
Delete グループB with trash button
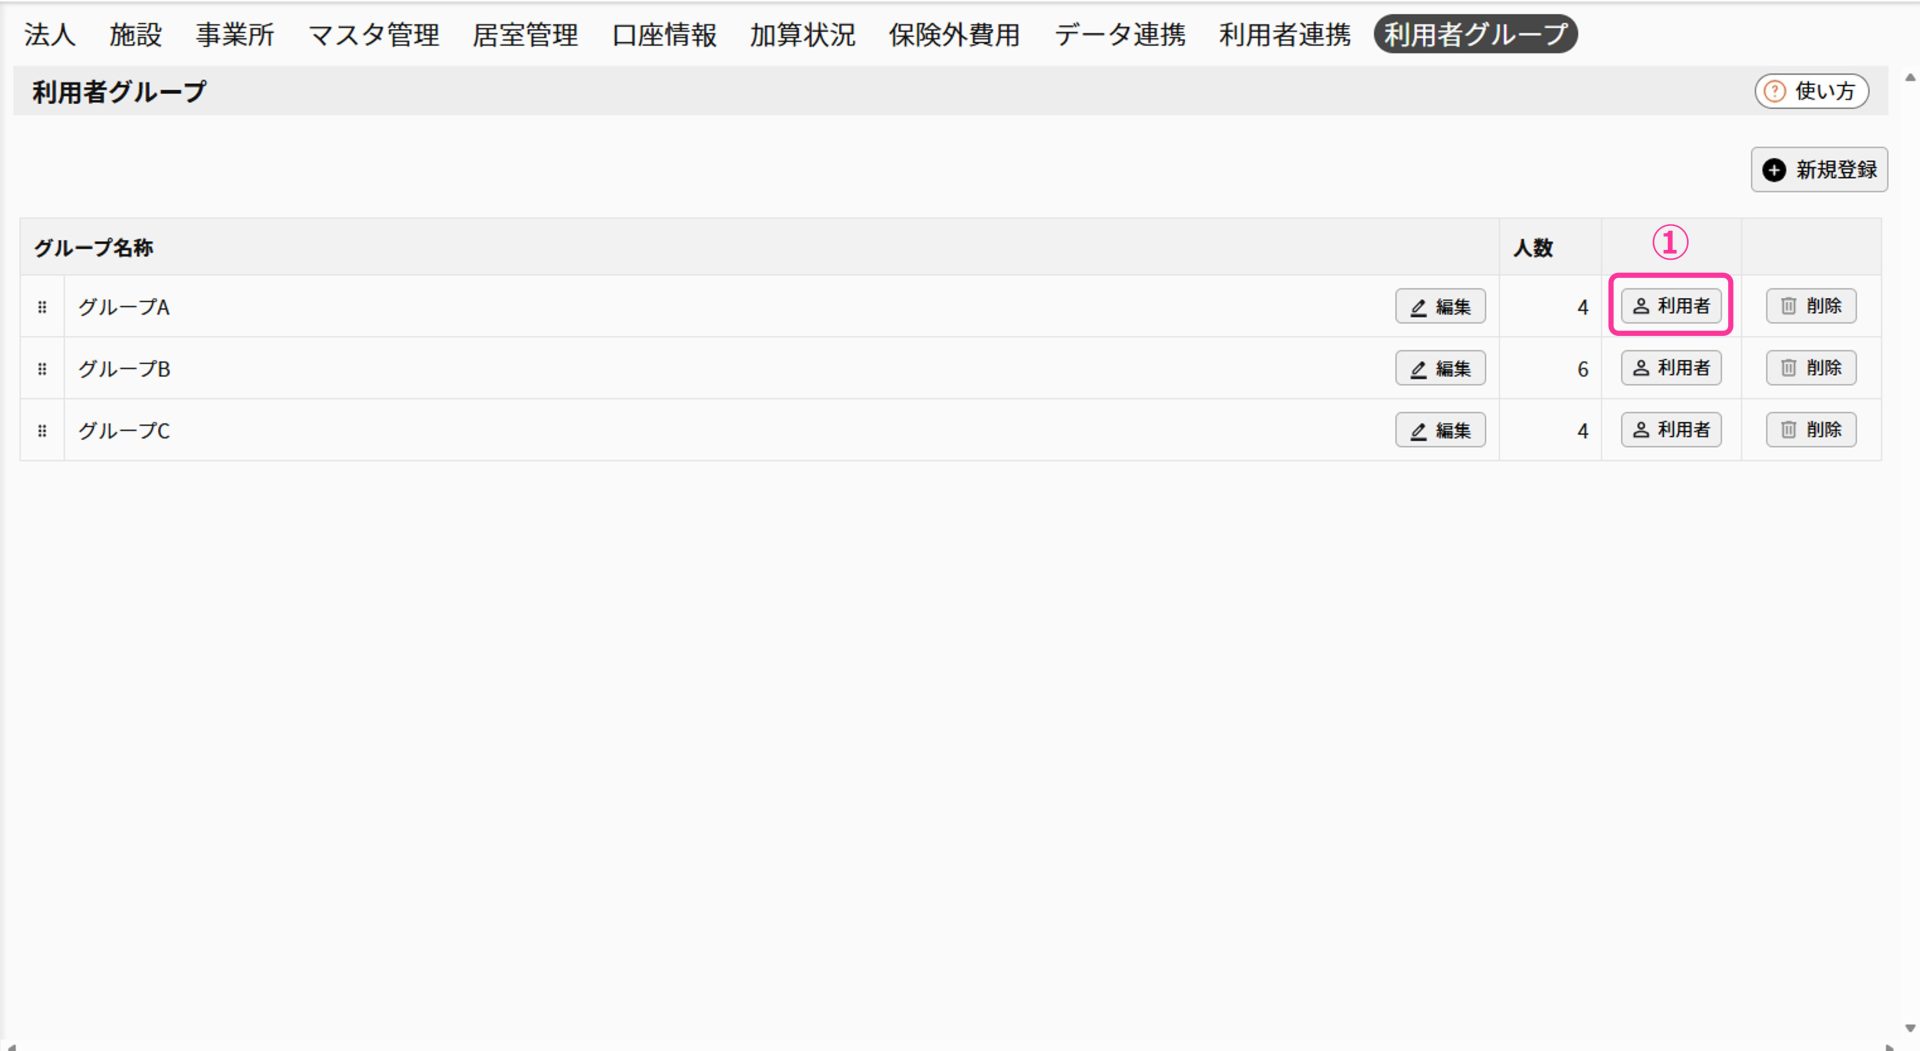[x=1811, y=368]
